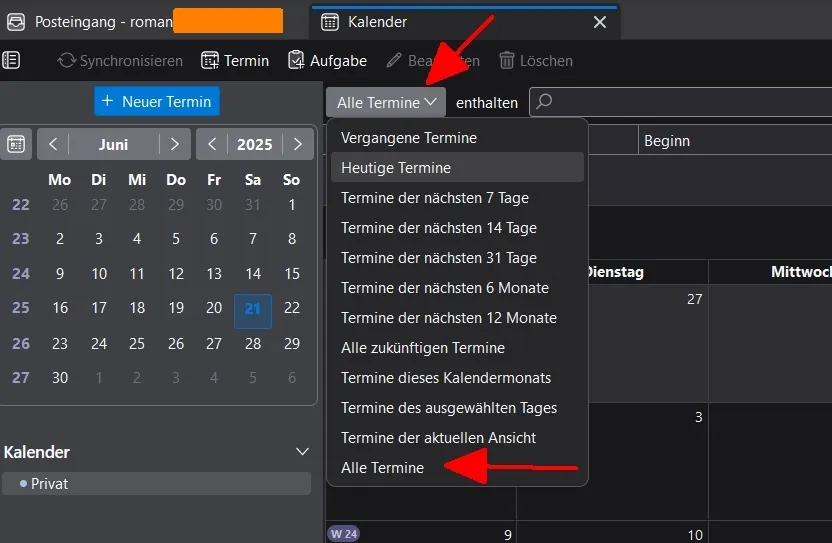Collapse the Kalender list section
832x543 pixels.
pos(302,452)
